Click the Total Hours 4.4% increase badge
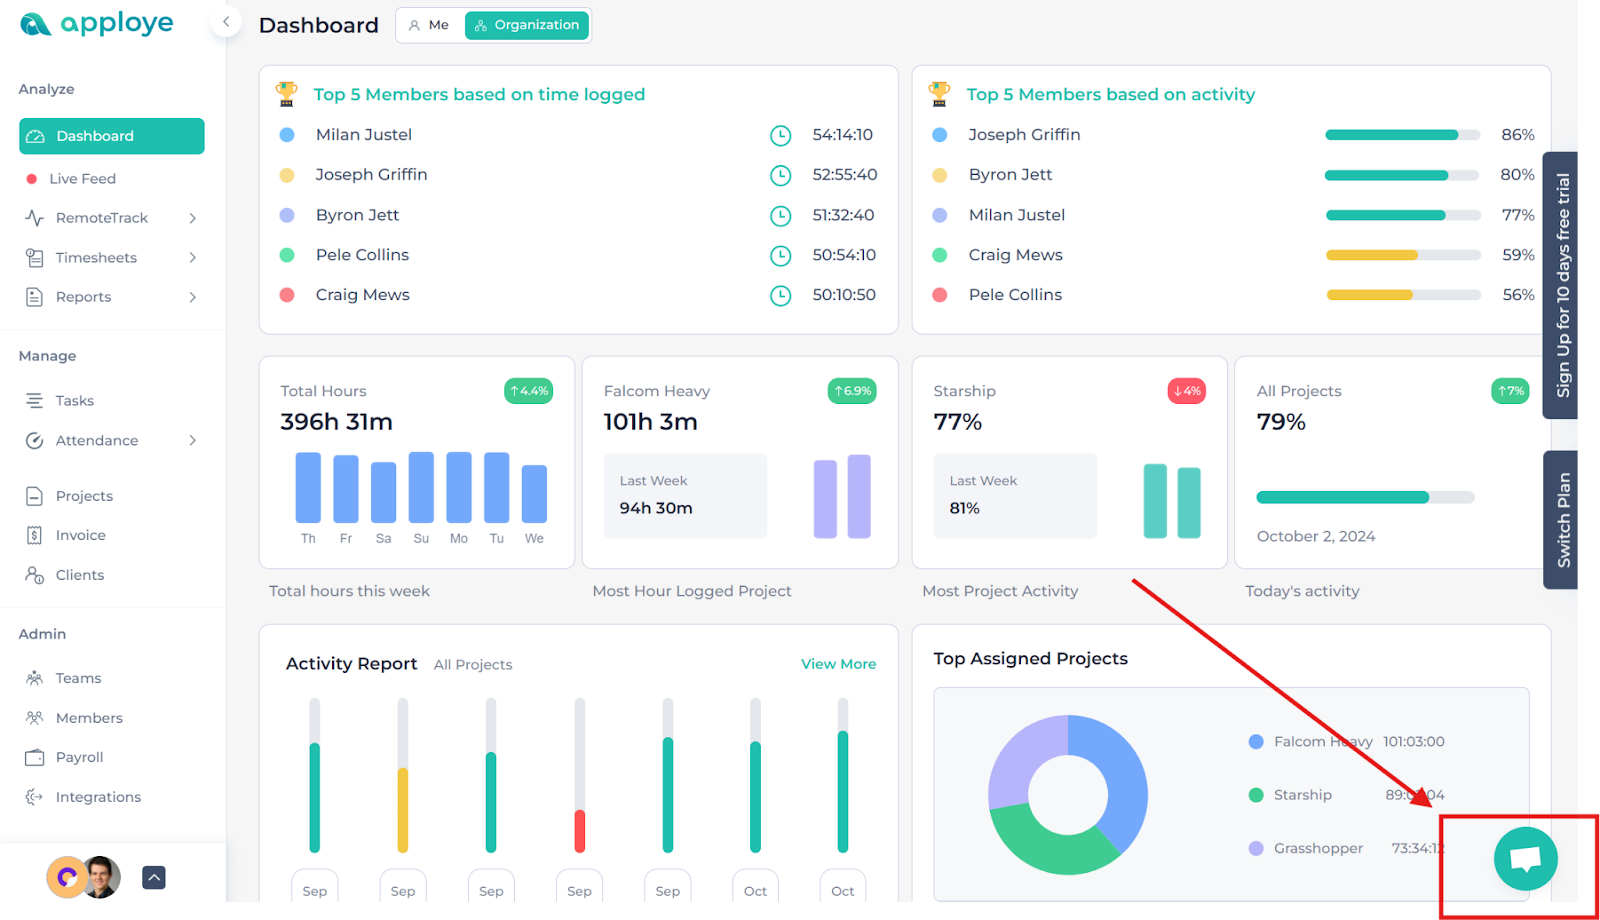Viewport: 1600px width, 920px height. tap(529, 391)
